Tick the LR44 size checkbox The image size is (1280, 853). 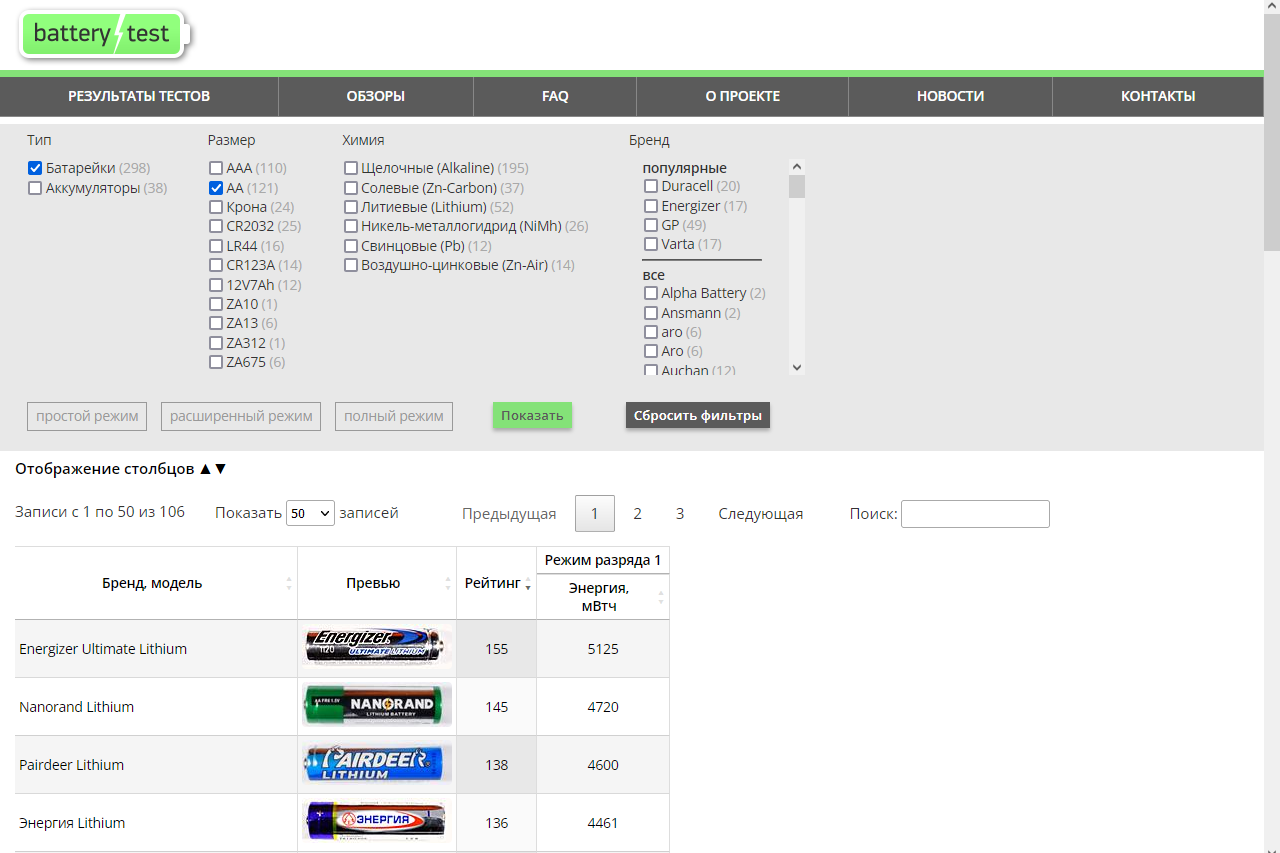216,246
